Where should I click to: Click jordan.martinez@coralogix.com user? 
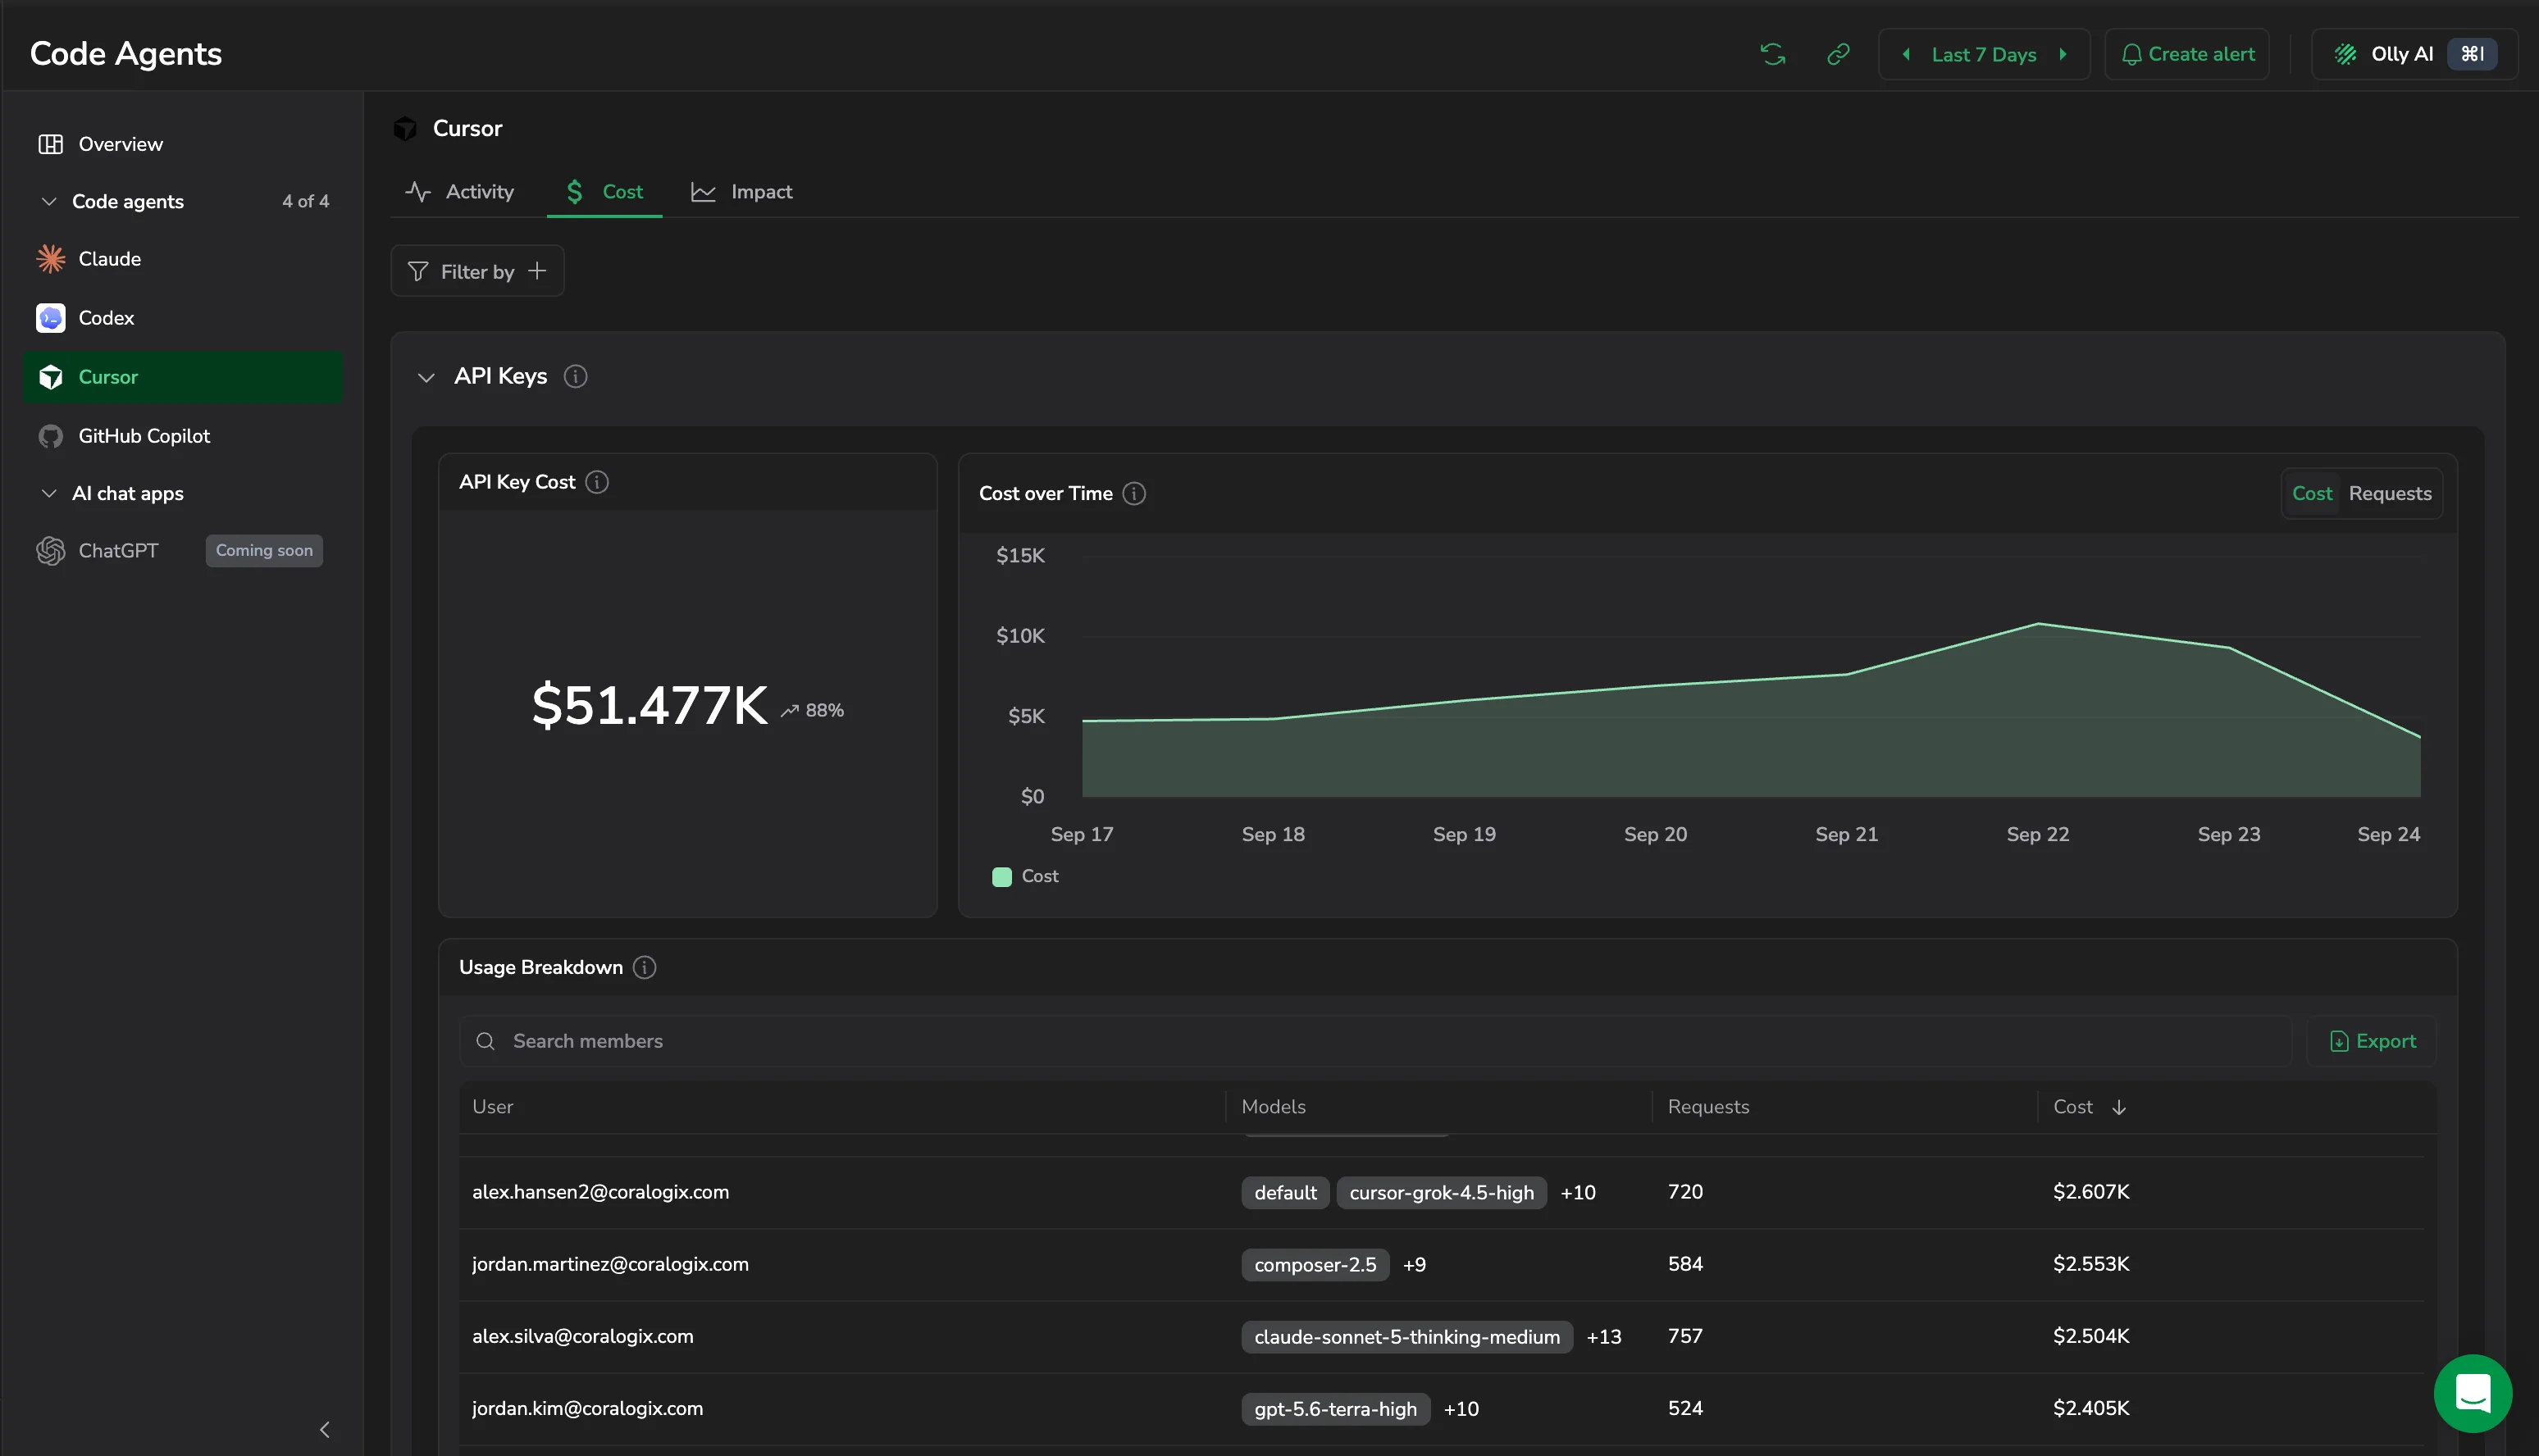(610, 1264)
